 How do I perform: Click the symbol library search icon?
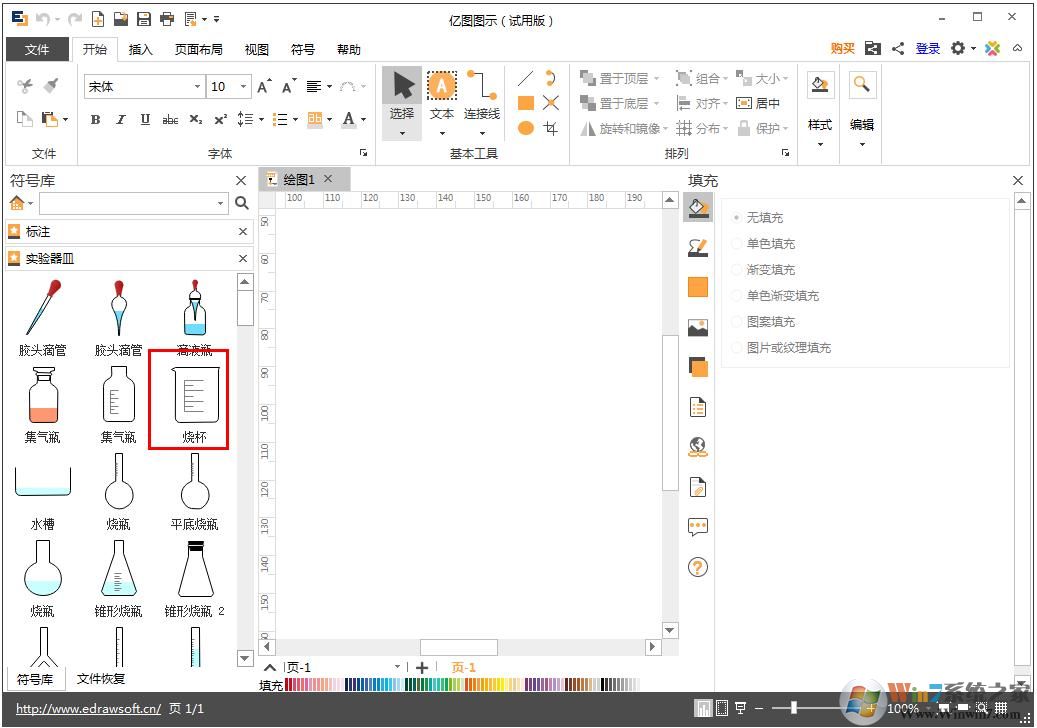click(x=241, y=203)
